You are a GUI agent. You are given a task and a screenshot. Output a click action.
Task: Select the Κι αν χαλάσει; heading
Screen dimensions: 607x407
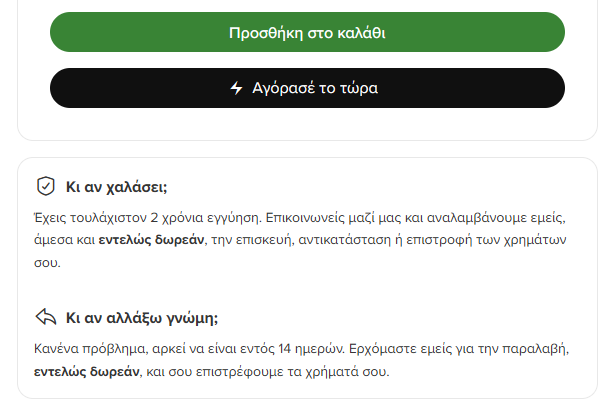click(117, 187)
